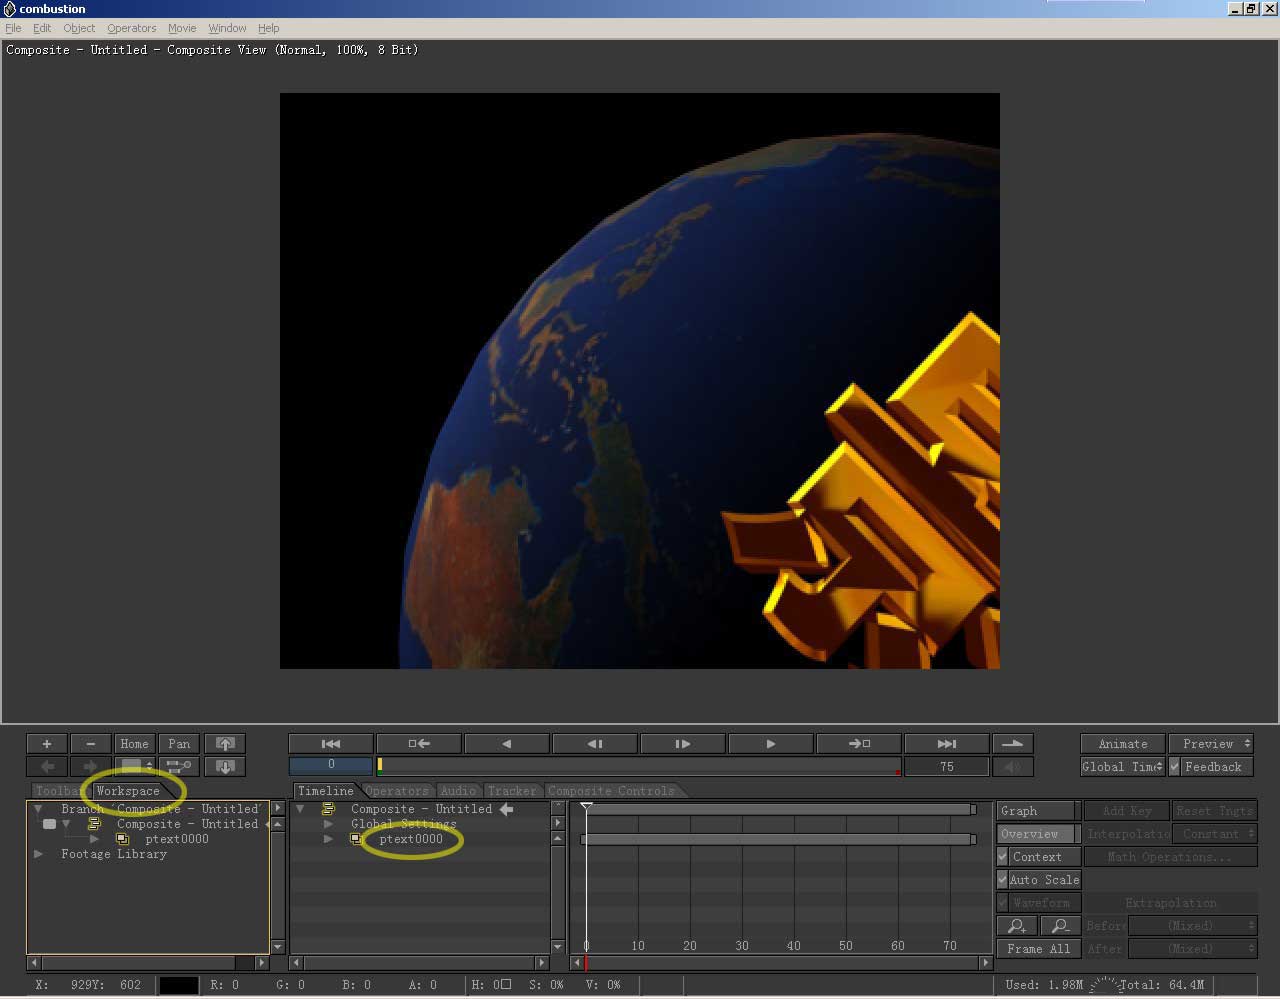Image resolution: width=1280 pixels, height=999 pixels.
Task: Open the Global Time dropdown
Action: point(1122,767)
